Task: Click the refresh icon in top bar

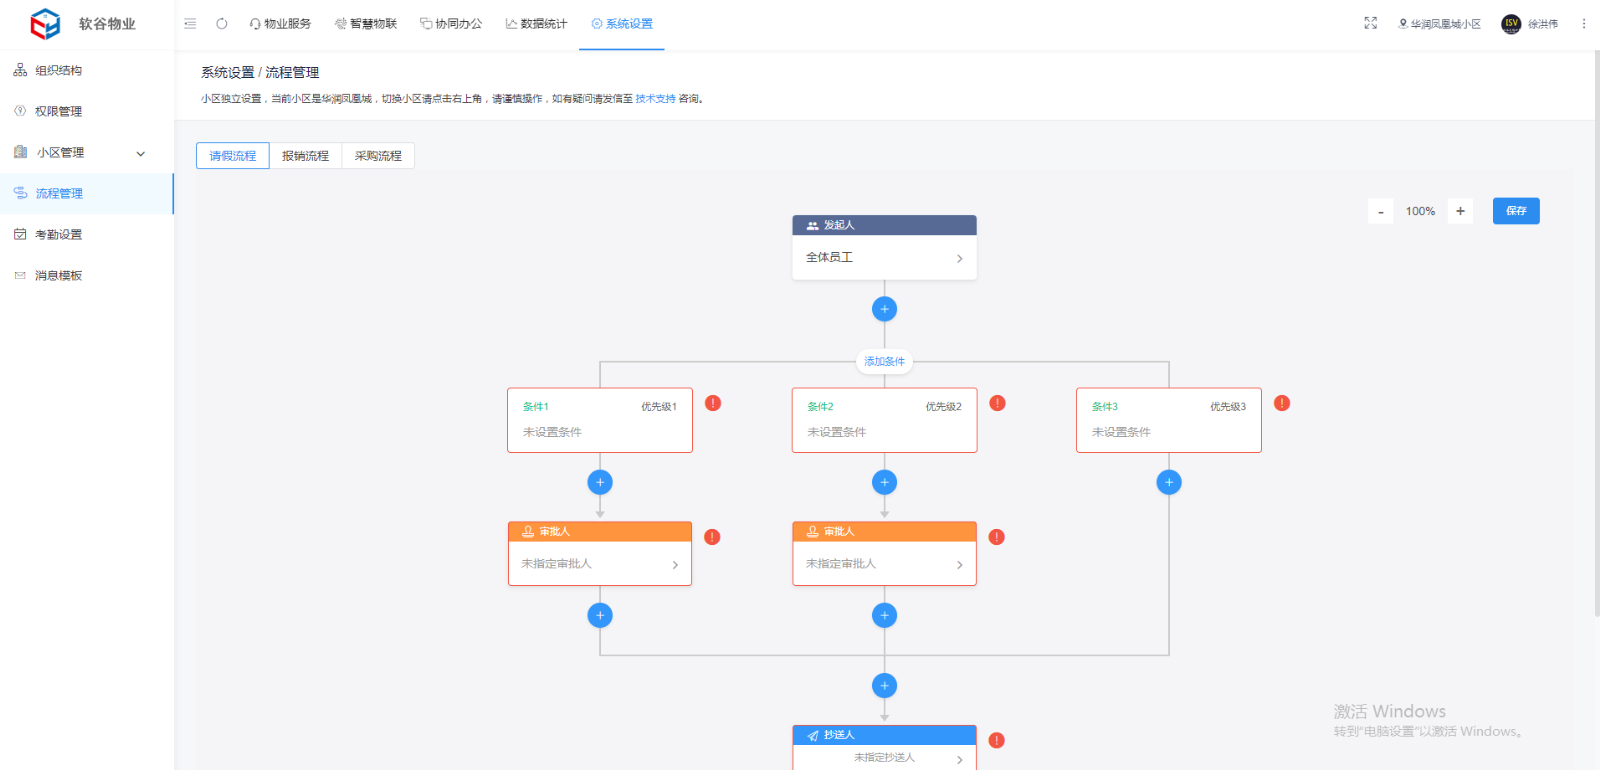Action: coord(222,24)
